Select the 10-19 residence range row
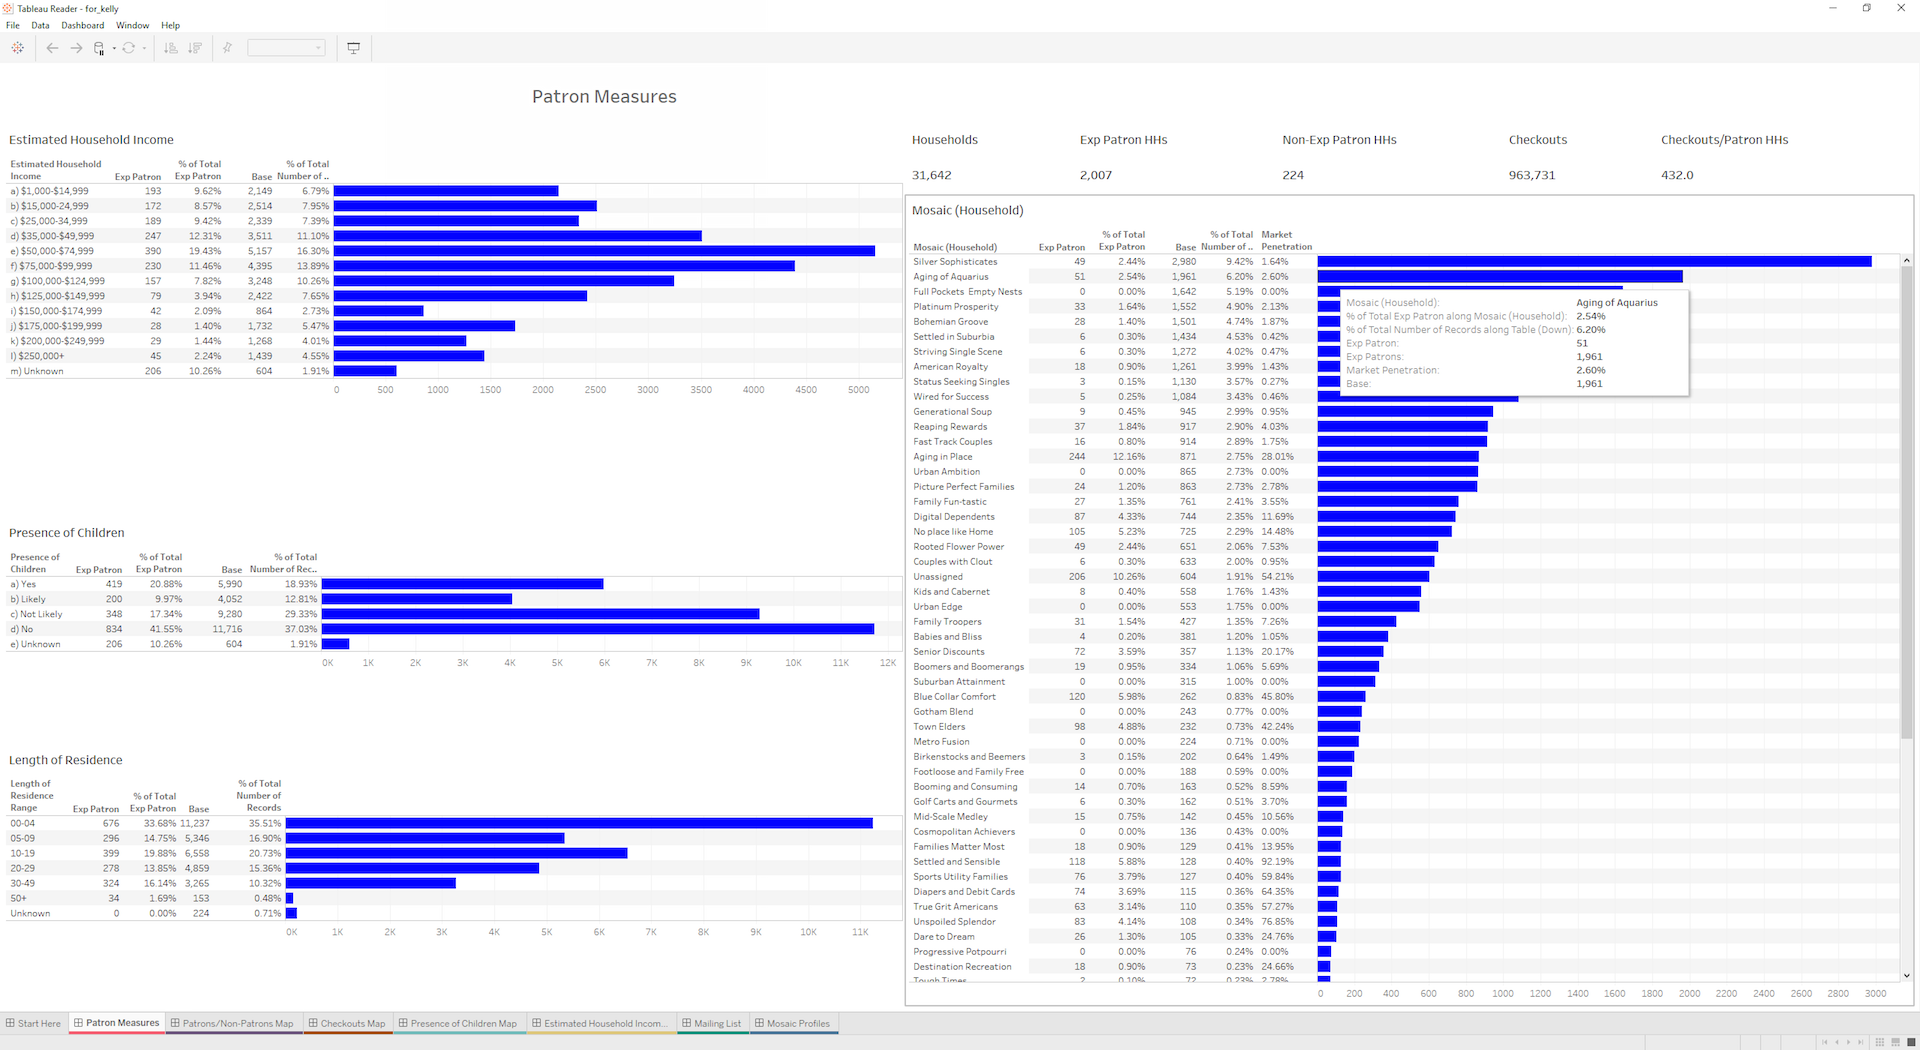The width and height of the screenshot is (1920, 1050). 453,853
